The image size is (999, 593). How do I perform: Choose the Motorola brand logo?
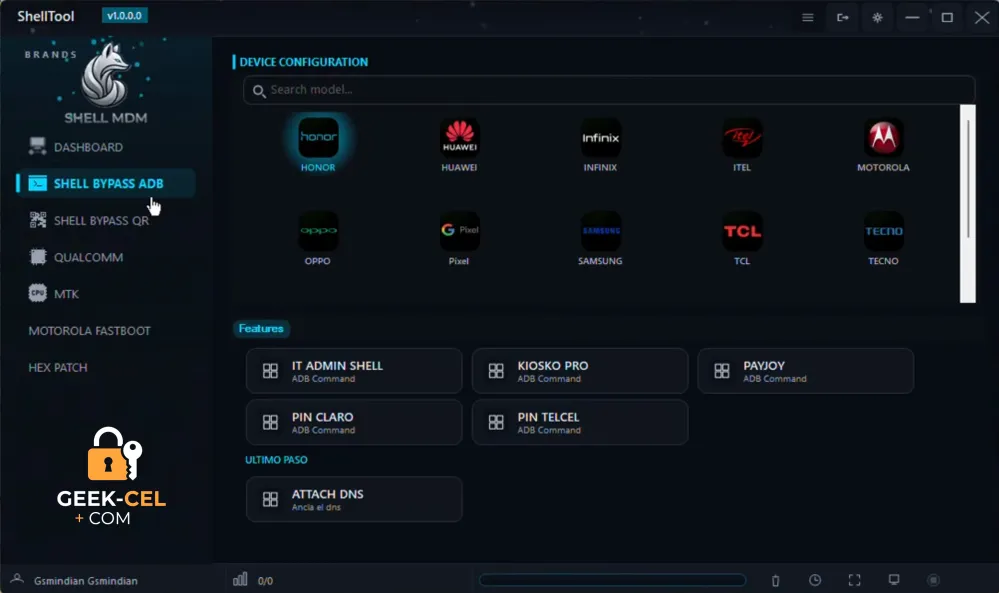883,138
